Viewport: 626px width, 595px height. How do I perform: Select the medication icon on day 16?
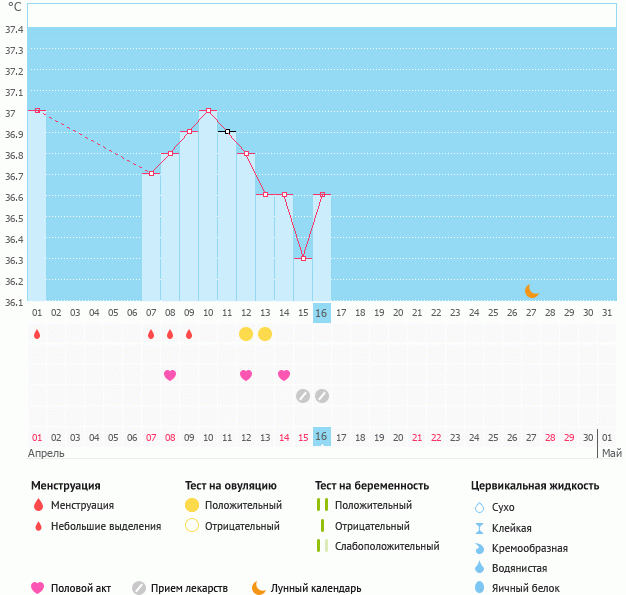tap(322, 396)
